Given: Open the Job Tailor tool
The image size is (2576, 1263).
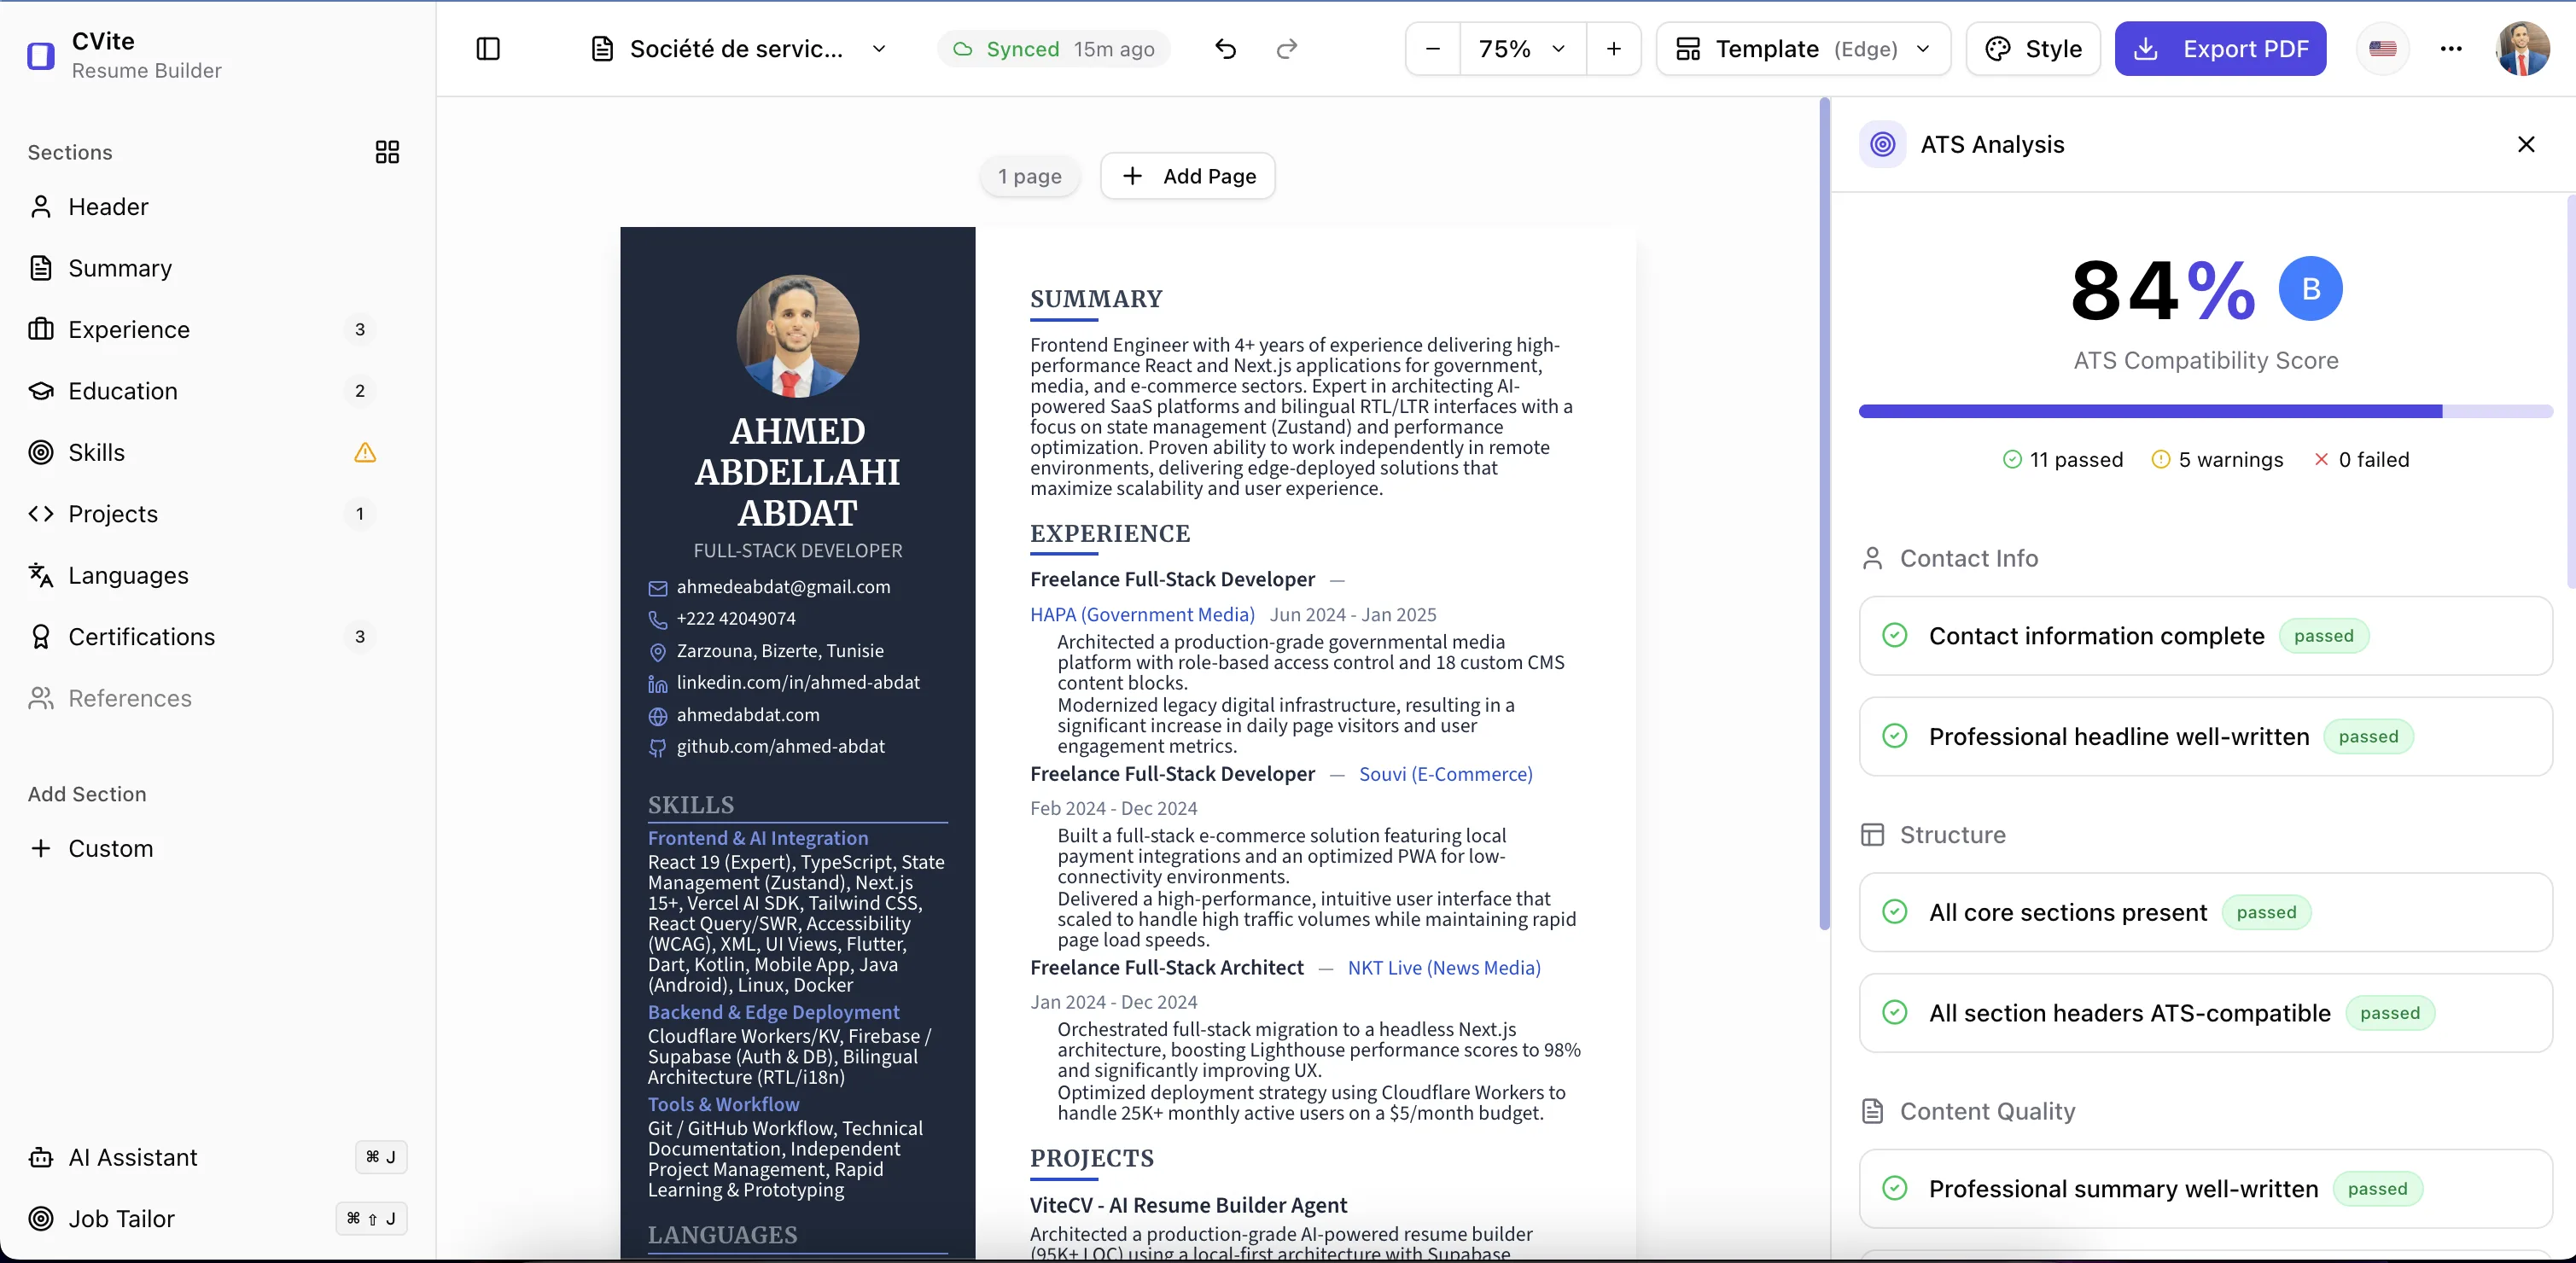Looking at the screenshot, I should (121, 1219).
